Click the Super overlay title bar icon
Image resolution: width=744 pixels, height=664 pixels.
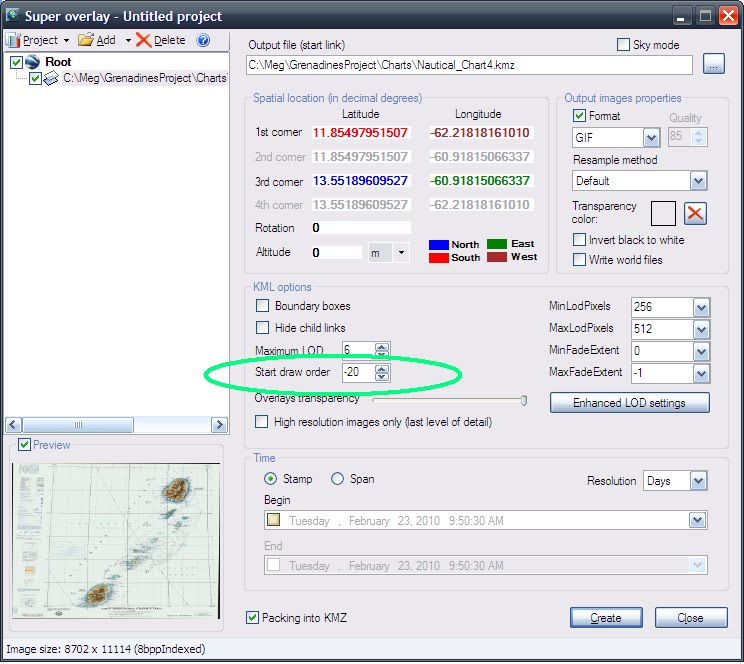click(12, 16)
